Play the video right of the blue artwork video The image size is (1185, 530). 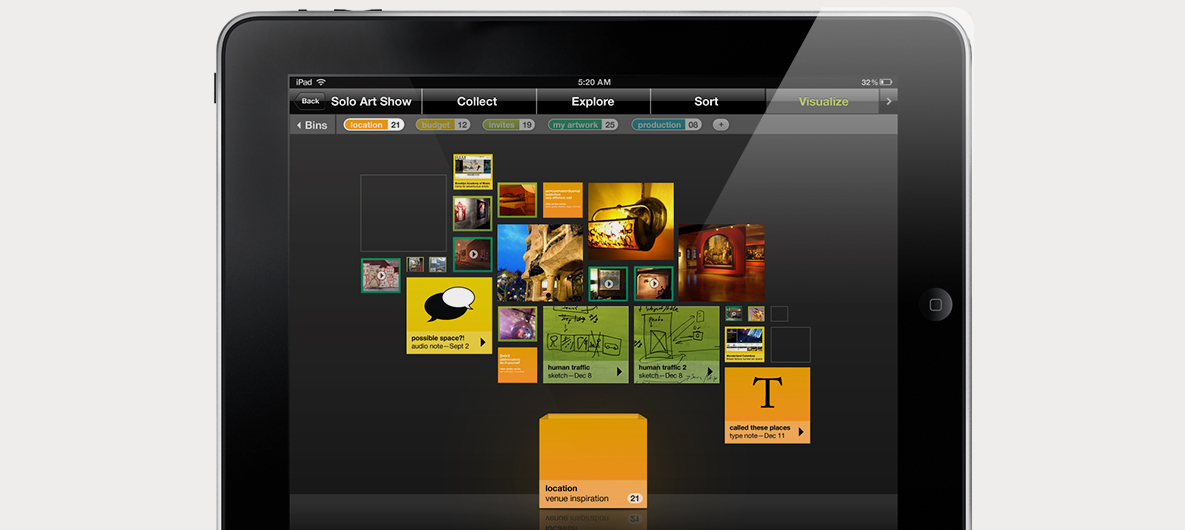click(x=654, y=284)
